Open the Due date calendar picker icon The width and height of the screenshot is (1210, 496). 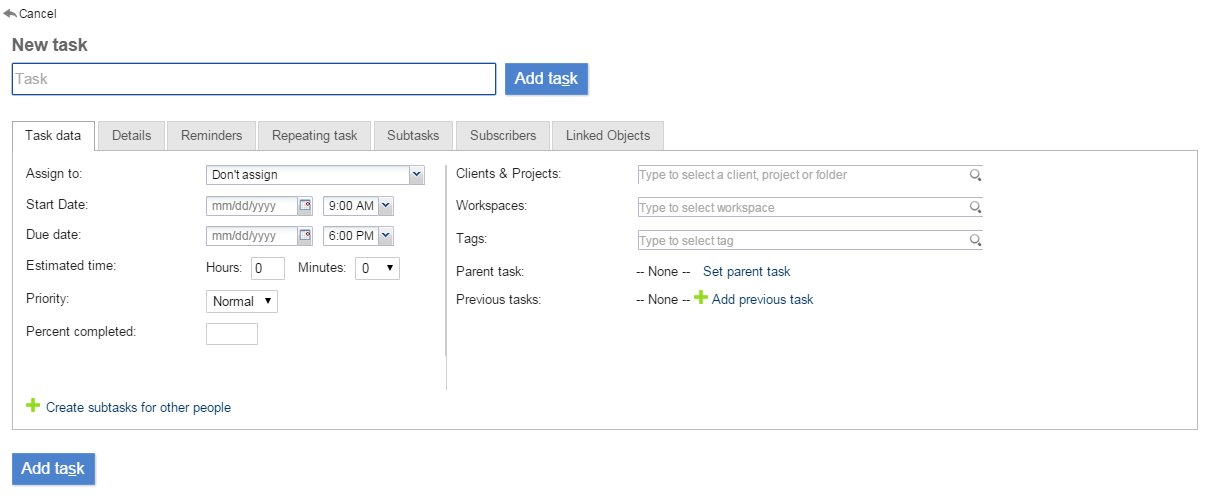[x=305, y=237]
